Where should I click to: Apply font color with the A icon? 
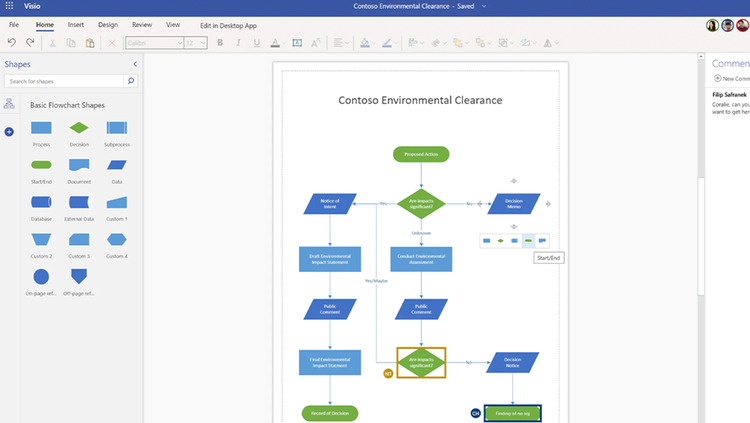click(275, 43)
